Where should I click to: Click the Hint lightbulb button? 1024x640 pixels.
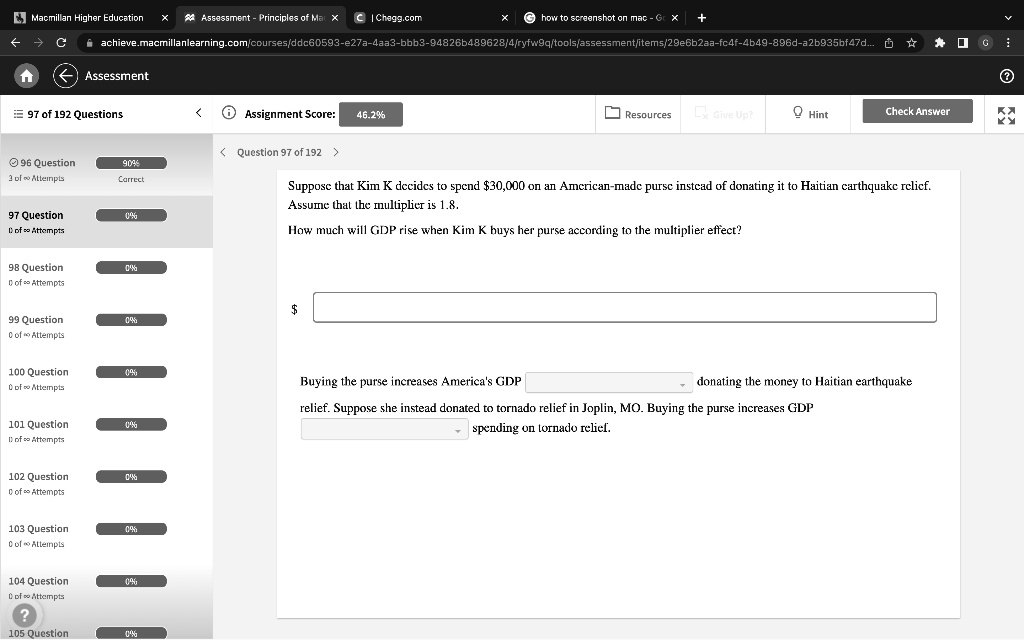point(810,114)
